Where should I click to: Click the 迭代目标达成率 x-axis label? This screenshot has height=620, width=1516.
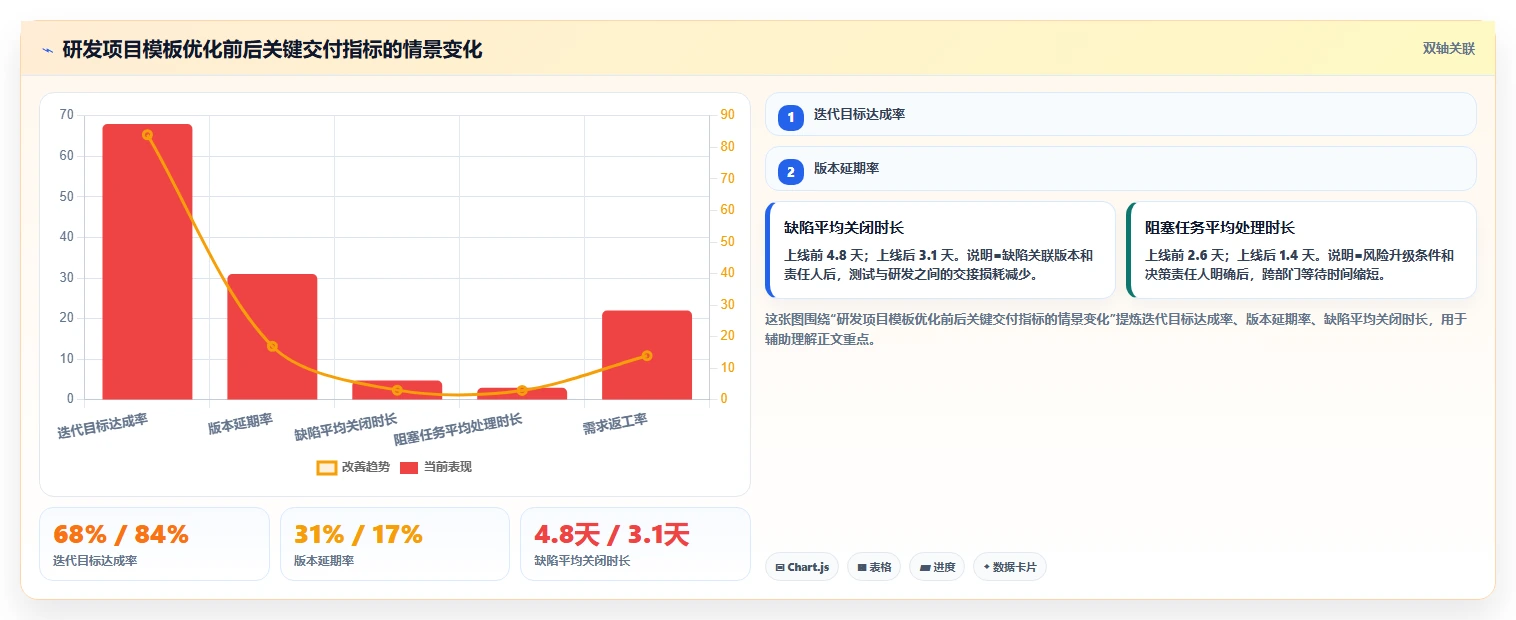pos(103,426)
